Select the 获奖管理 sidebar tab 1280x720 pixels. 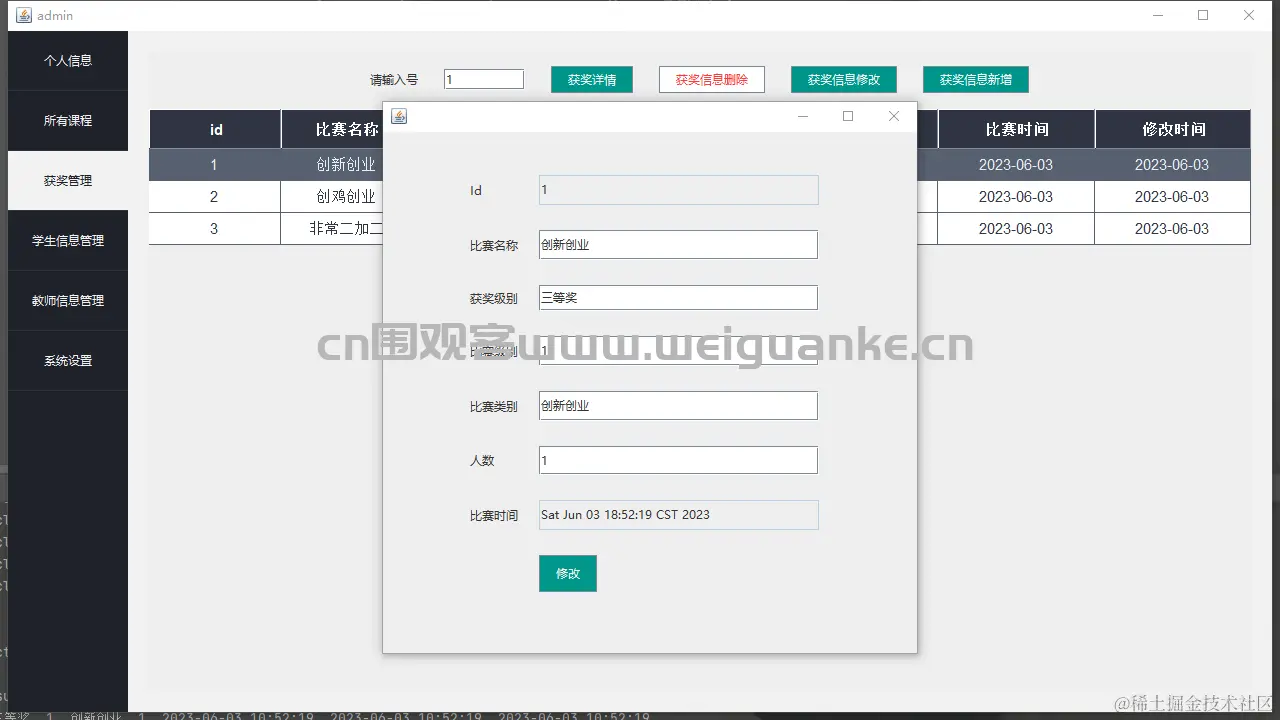coord(68,181)
